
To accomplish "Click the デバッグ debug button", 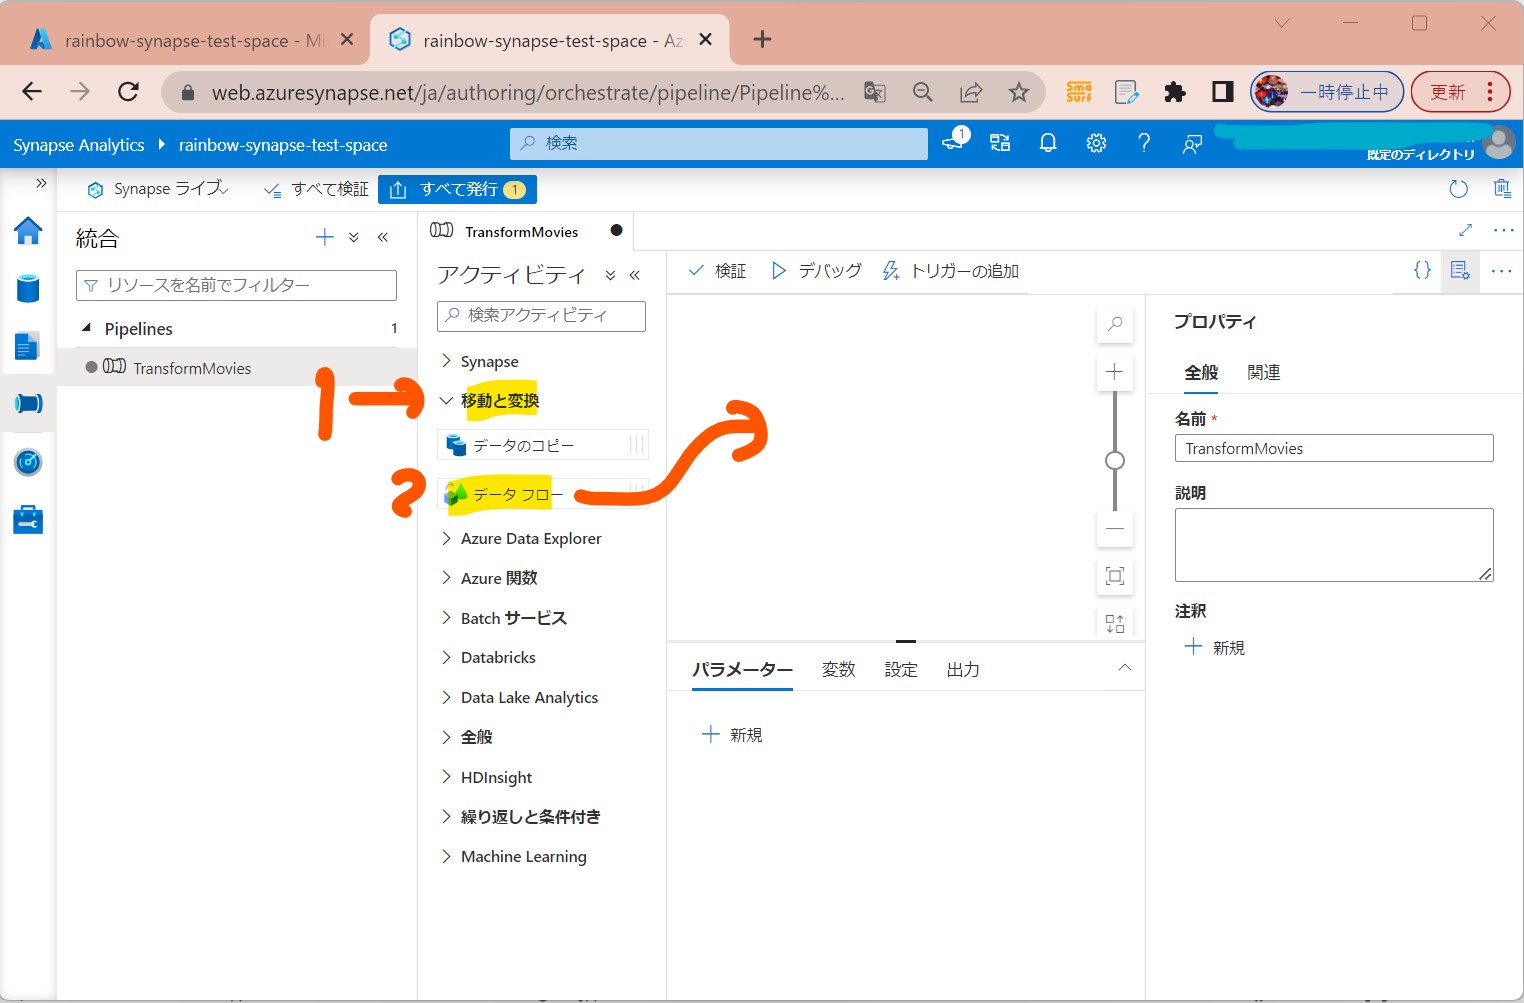I will pos(816,271).
